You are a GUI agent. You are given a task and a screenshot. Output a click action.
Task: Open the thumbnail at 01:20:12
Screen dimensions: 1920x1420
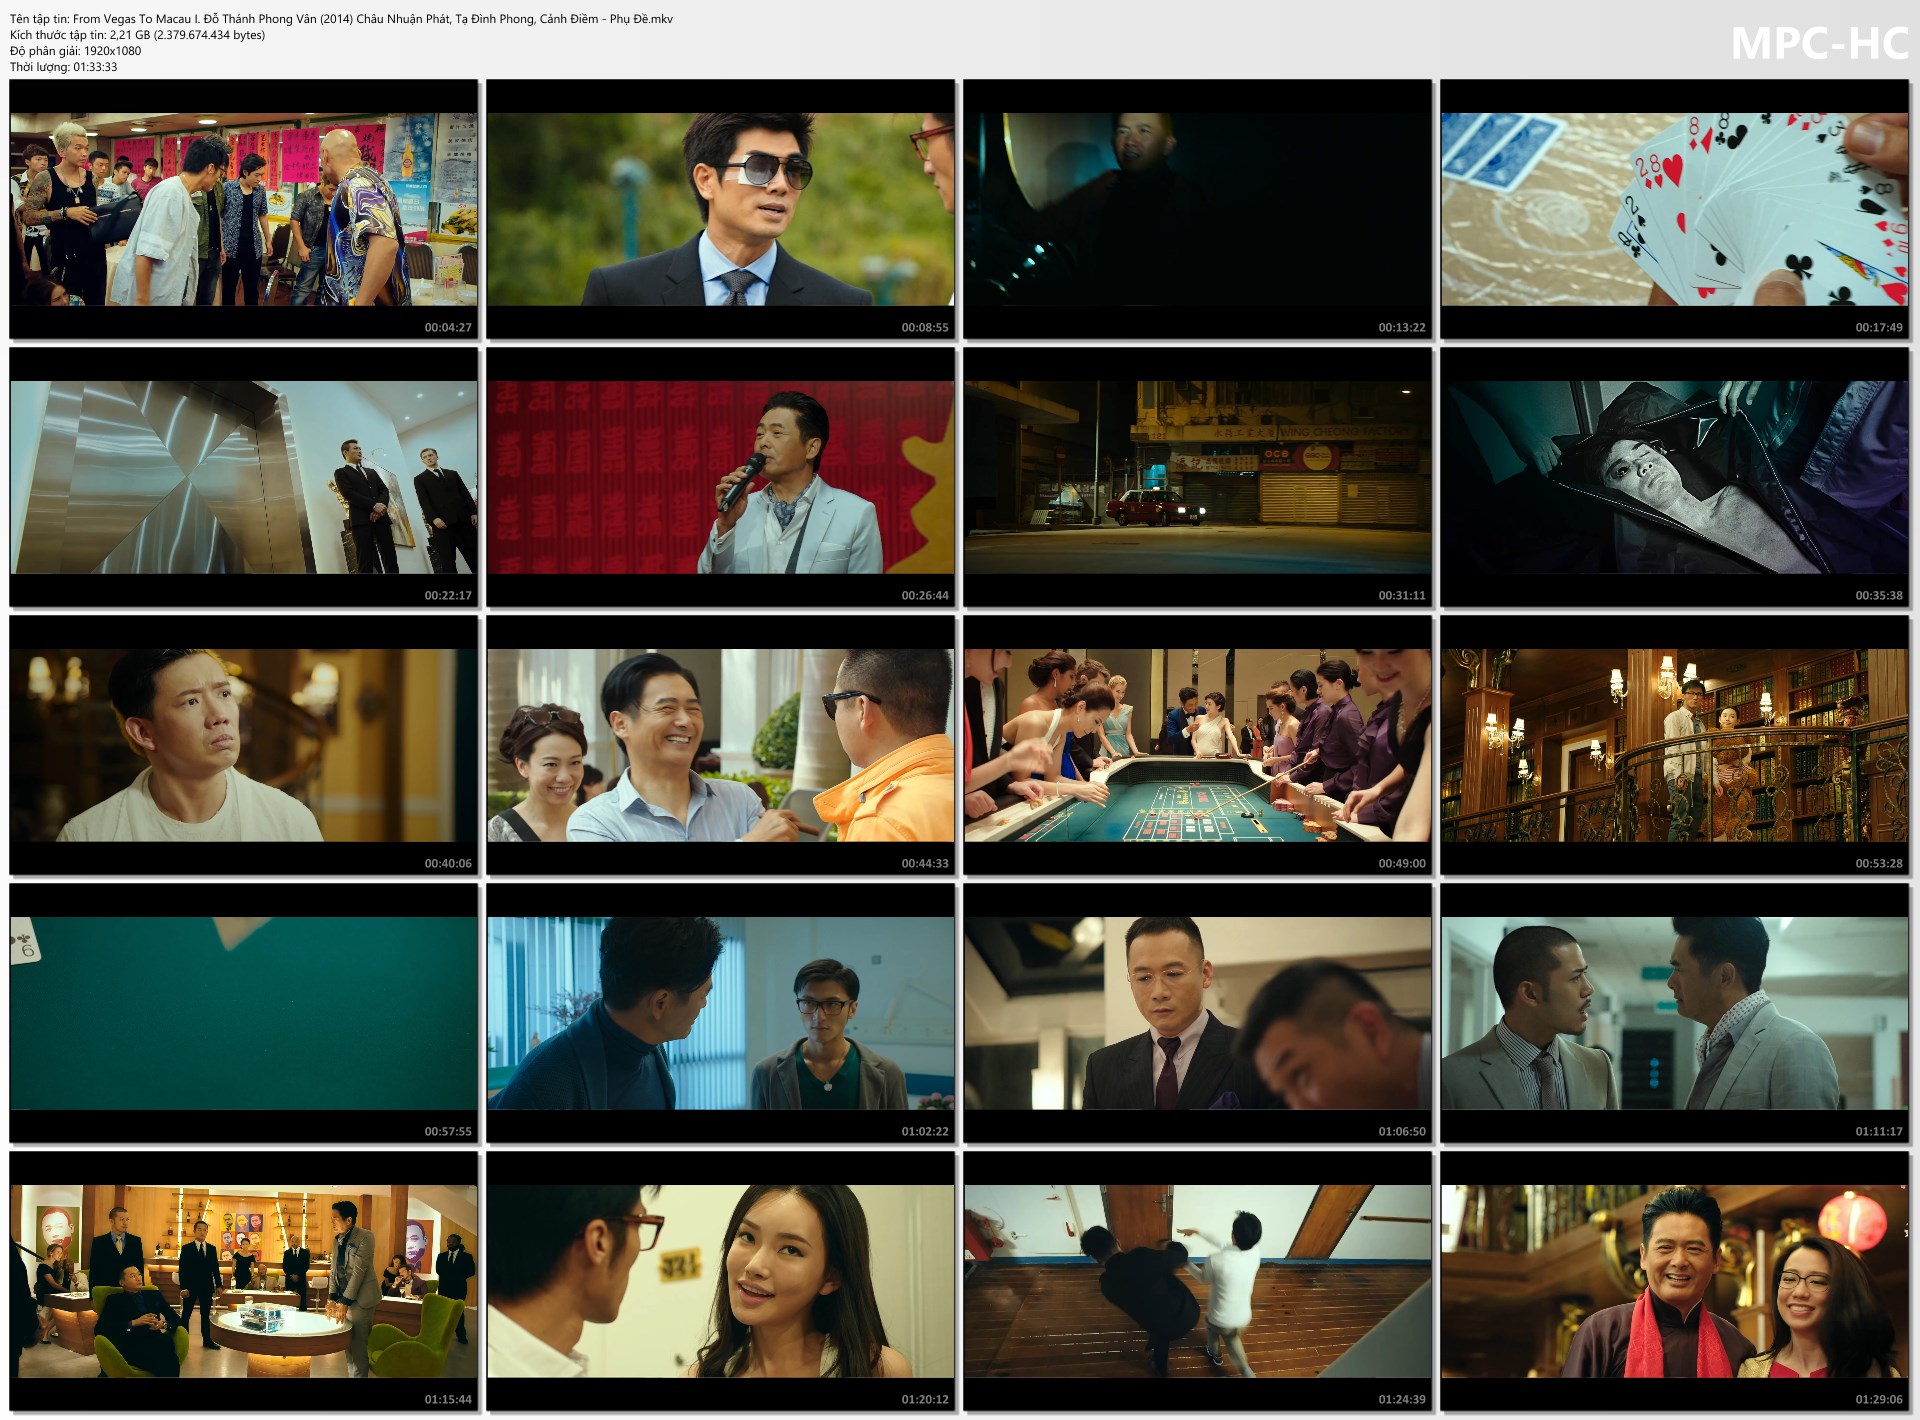[x=721, y=1281]
